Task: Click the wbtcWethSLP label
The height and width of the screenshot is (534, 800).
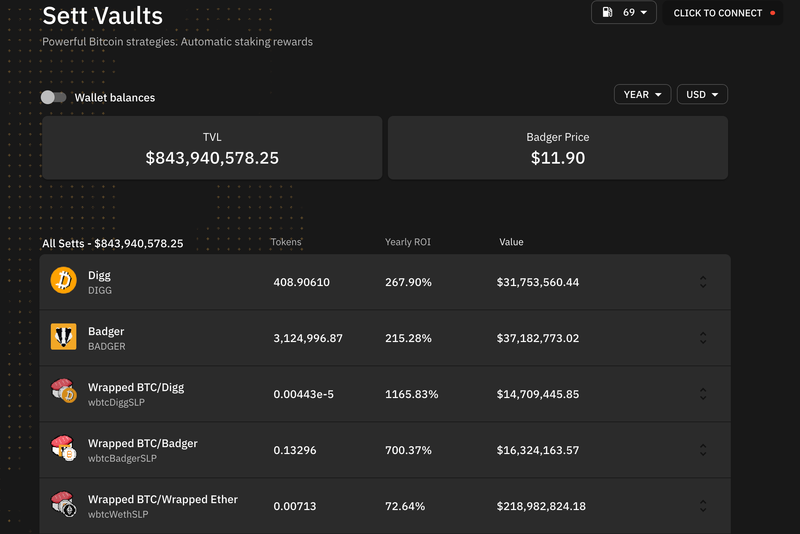Action: 118,514
